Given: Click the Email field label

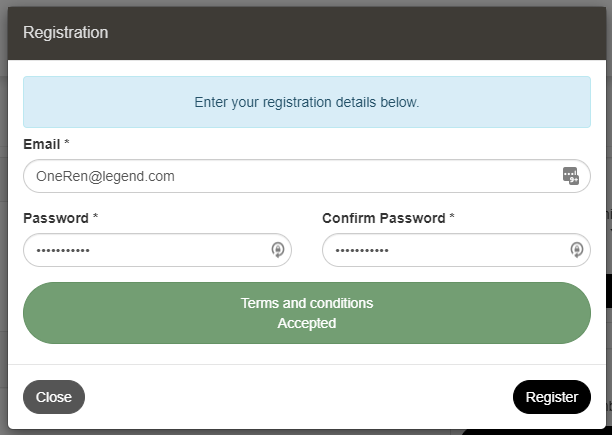Looking at the screenshot, I should click(x=41, y=144).
